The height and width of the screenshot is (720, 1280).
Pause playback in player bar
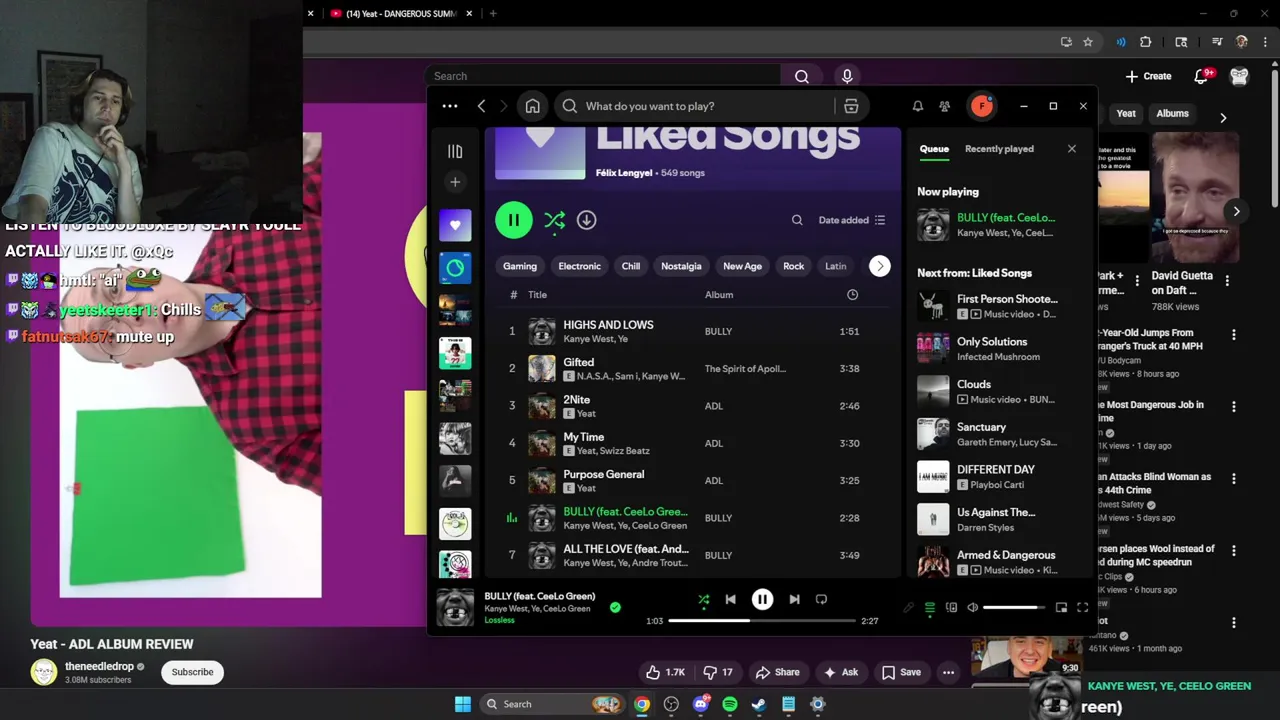pyautogui.click(x=762, y=600)
